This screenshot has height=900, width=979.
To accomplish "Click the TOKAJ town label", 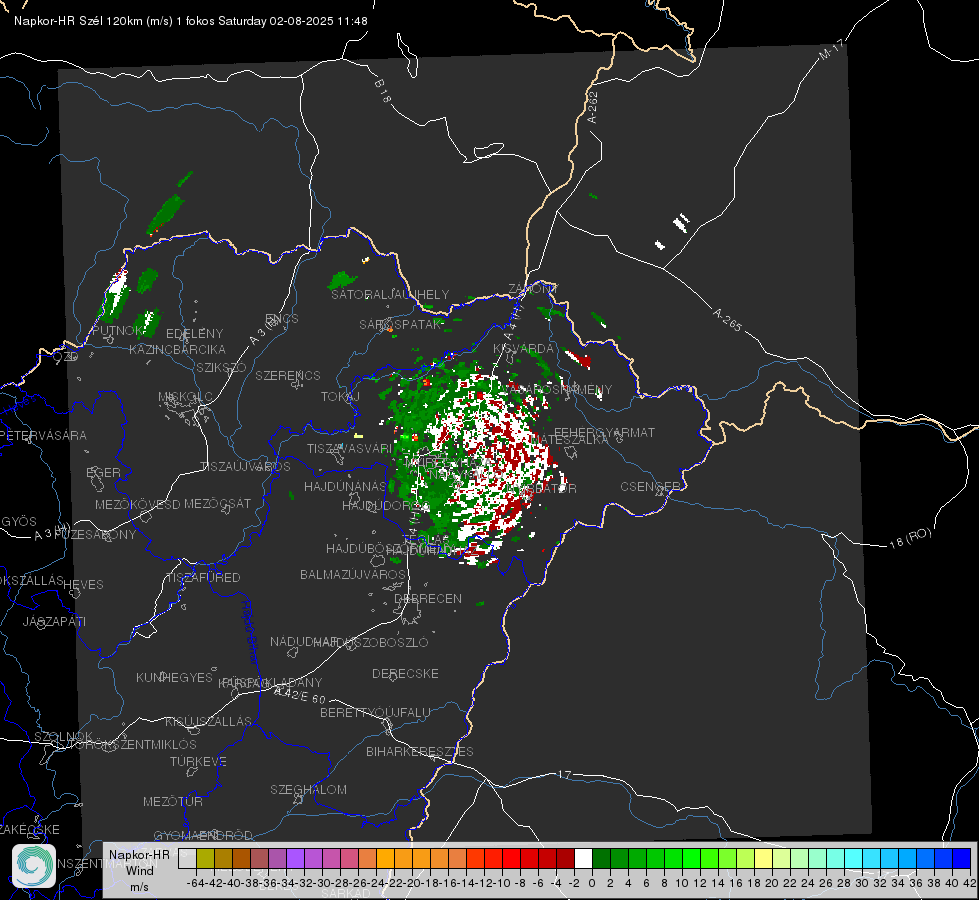I will pos(340,397).
